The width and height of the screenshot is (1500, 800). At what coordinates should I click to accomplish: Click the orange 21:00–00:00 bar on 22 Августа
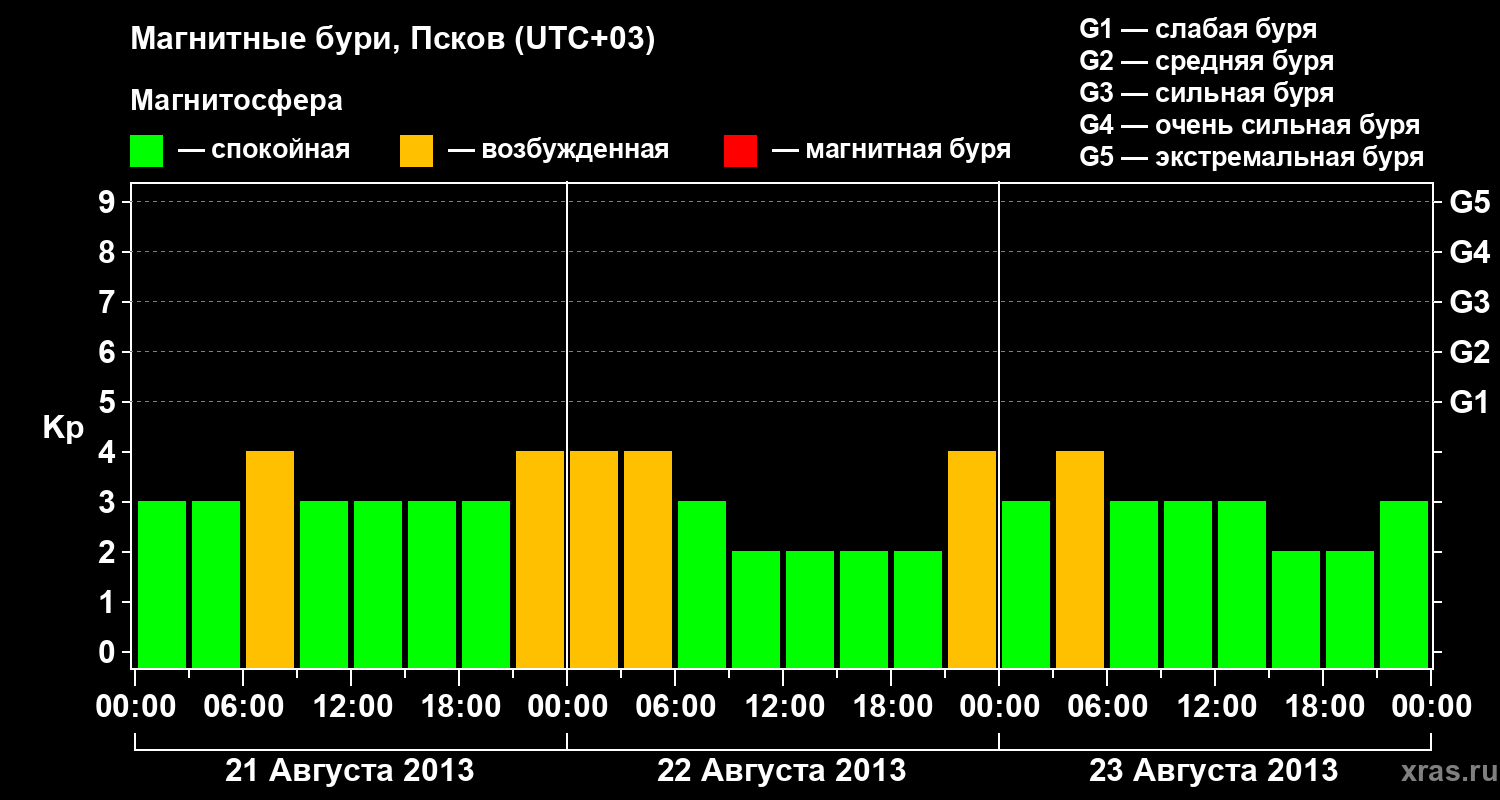coord(972,559)
